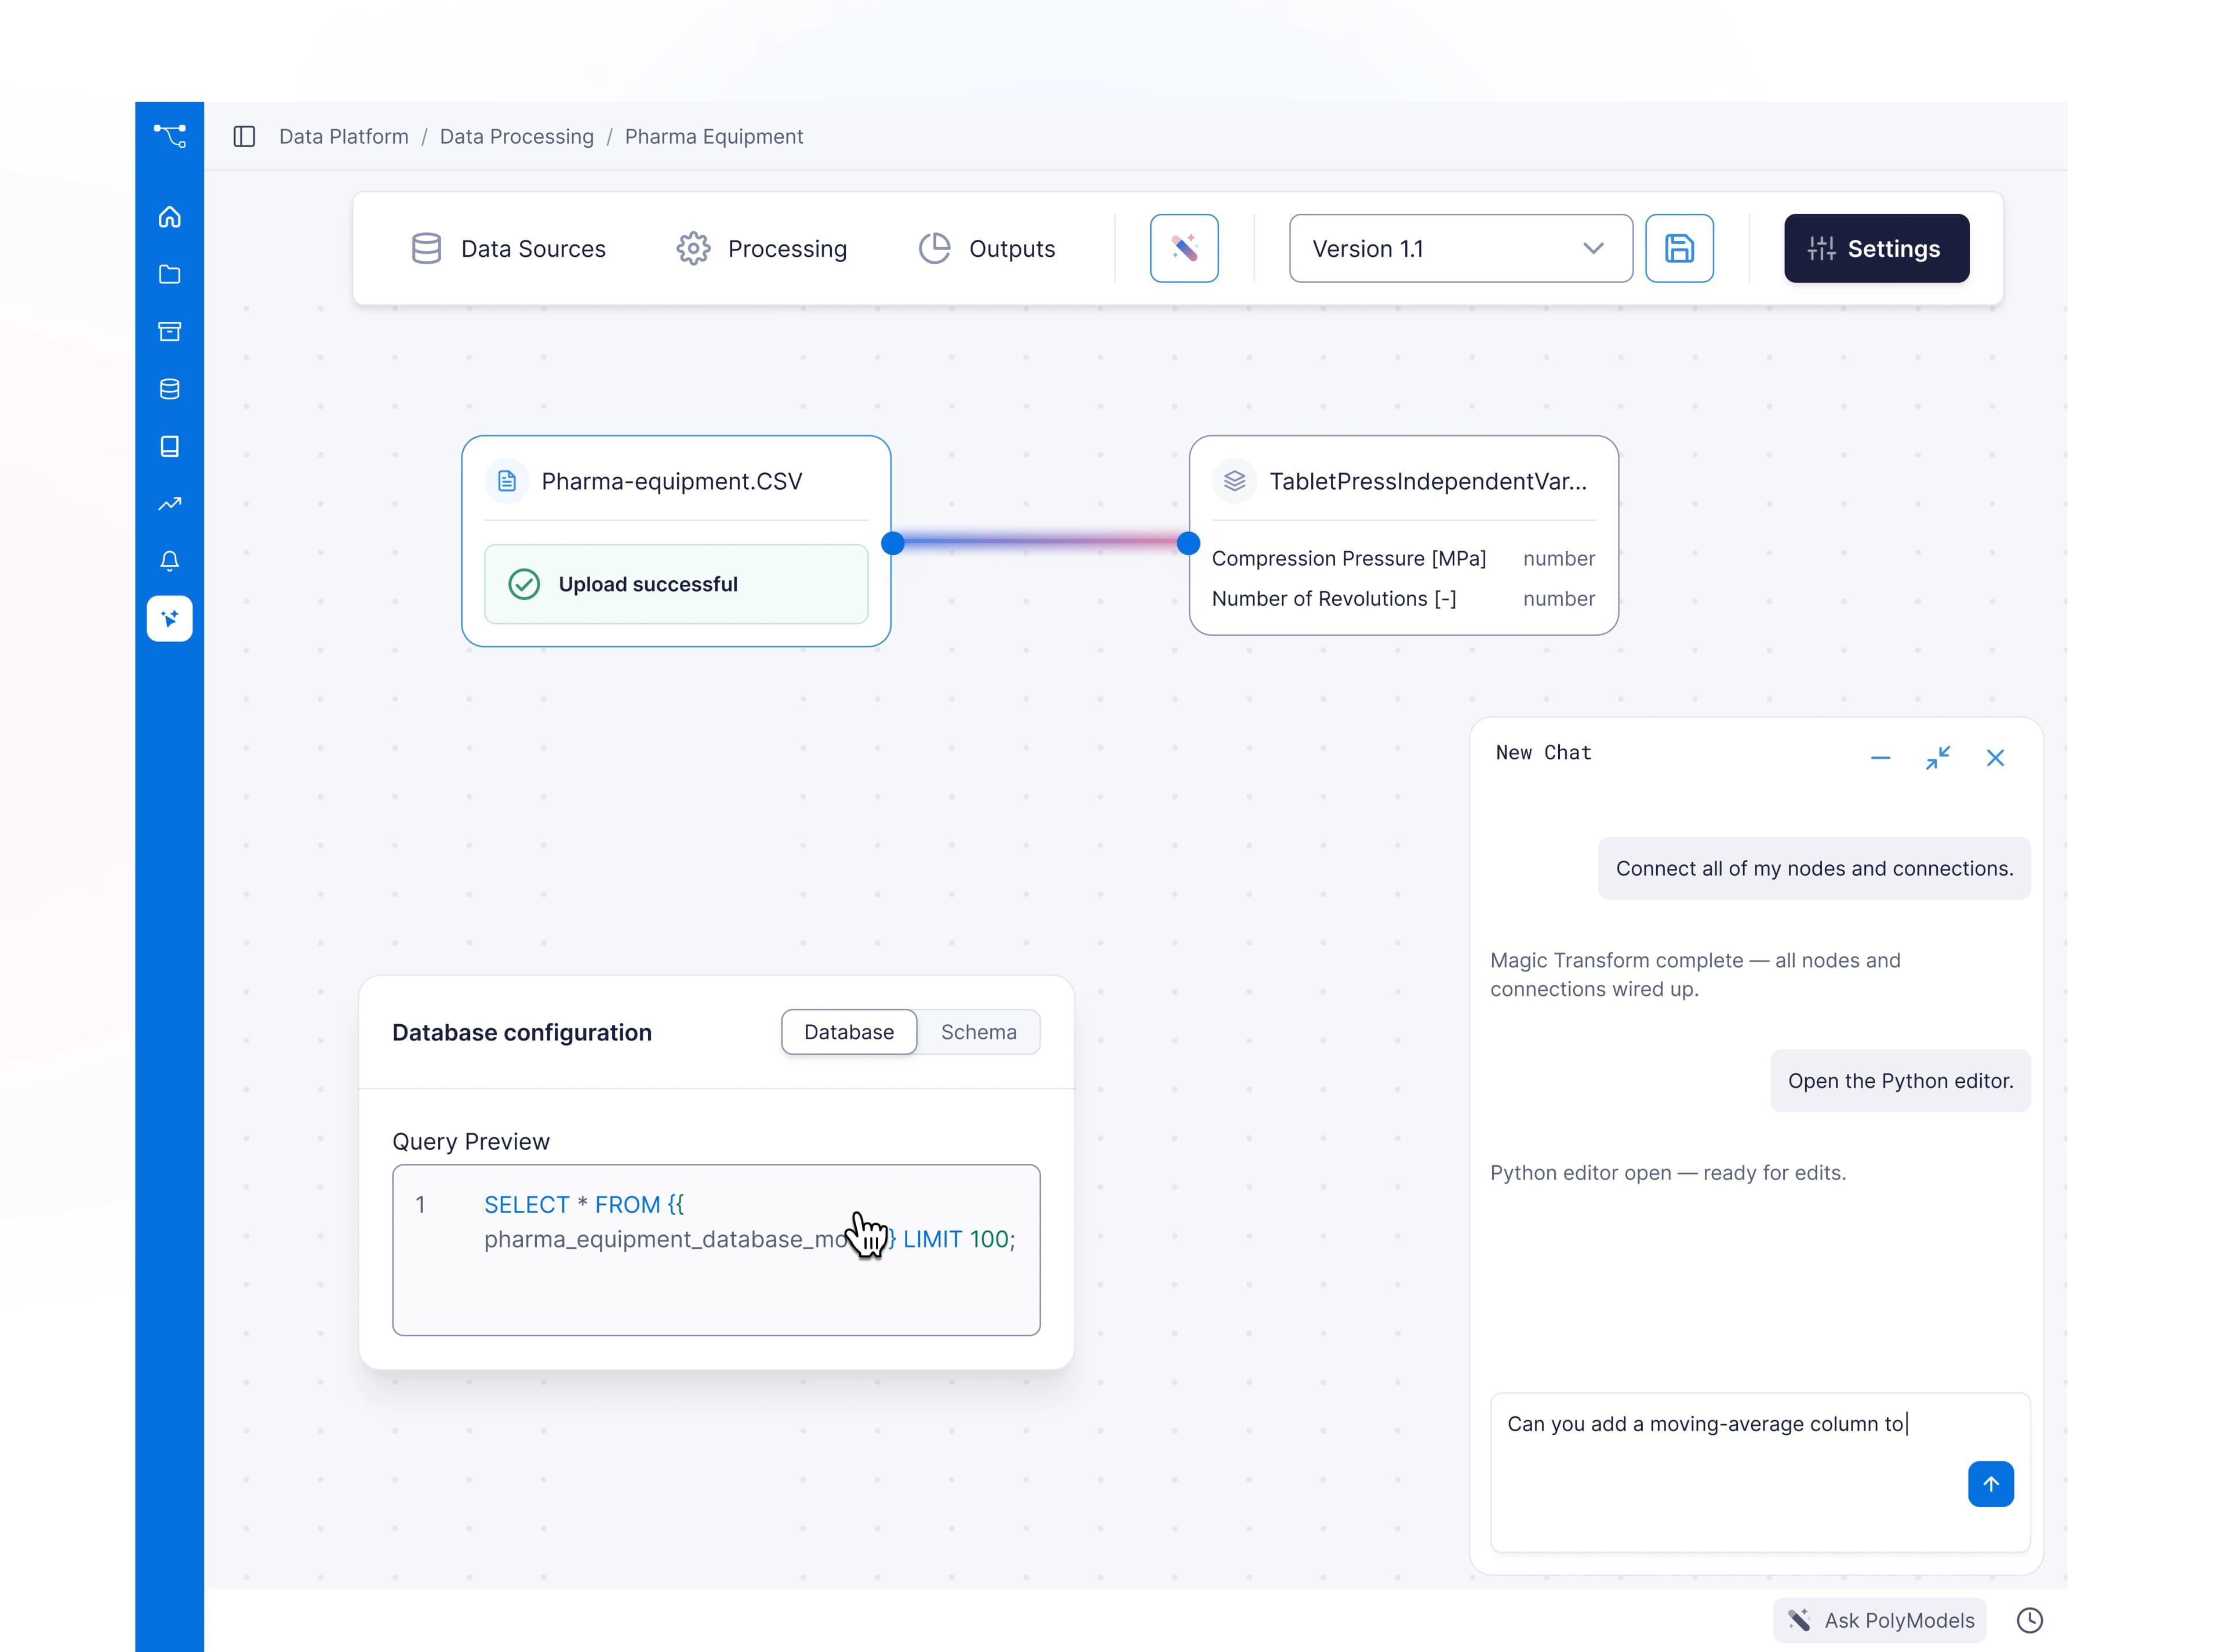Send the chat message with the arrow button
Viewport: 2226px width, 1652px height.
(1990, 1484)
